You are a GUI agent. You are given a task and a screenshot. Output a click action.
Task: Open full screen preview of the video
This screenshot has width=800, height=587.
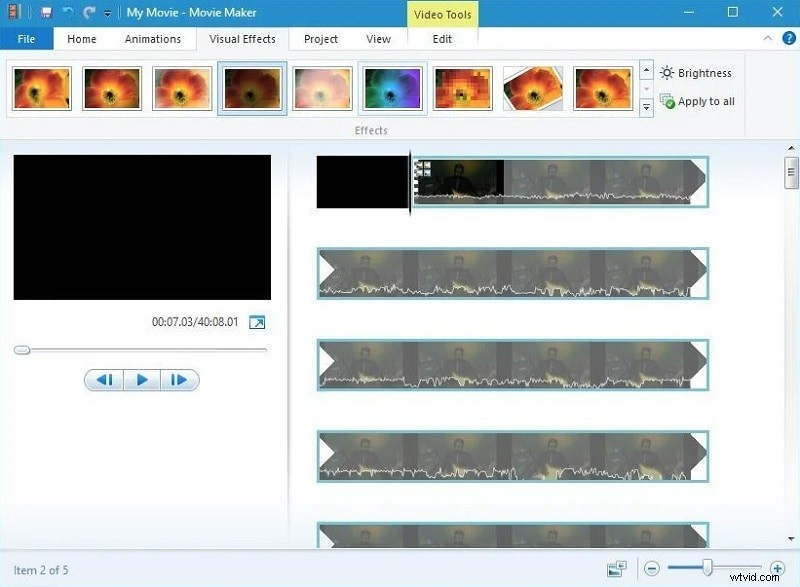click(x=257, y=322)
